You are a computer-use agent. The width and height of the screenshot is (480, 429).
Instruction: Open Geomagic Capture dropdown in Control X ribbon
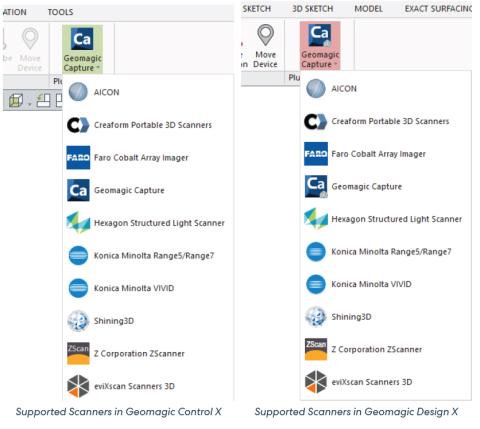point(82,49)
